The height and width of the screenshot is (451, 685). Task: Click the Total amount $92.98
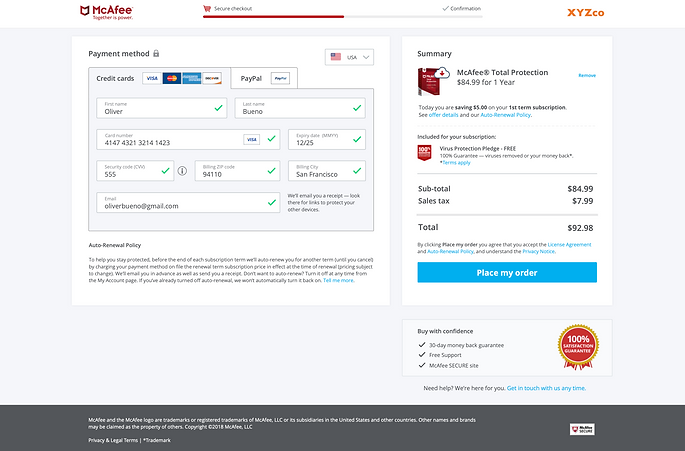pyautogui.click(x=580, y=228)
